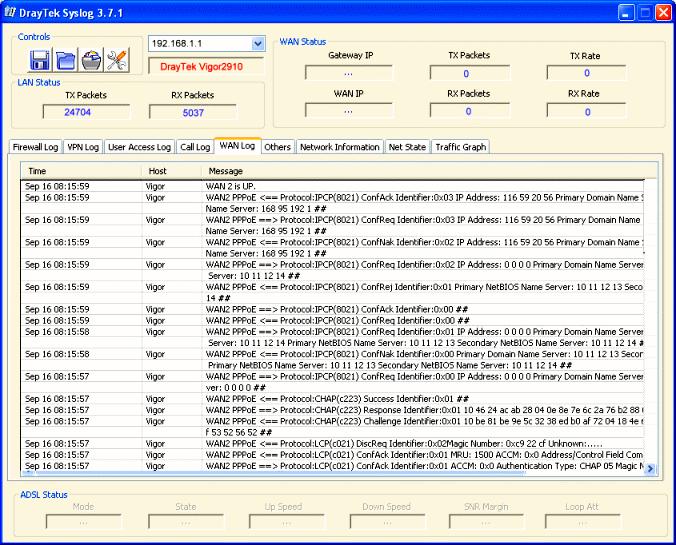Select the User Access Log tab

tap(139, 147)
